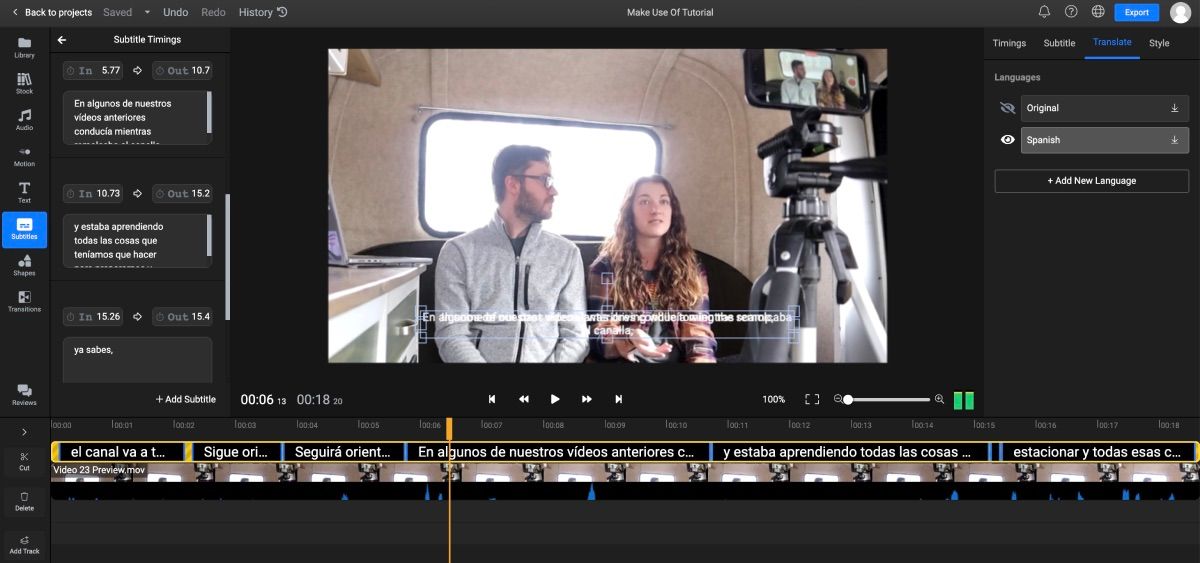Fast forward the video
This screenshot has height=563, width=1200.
point(587,399)
